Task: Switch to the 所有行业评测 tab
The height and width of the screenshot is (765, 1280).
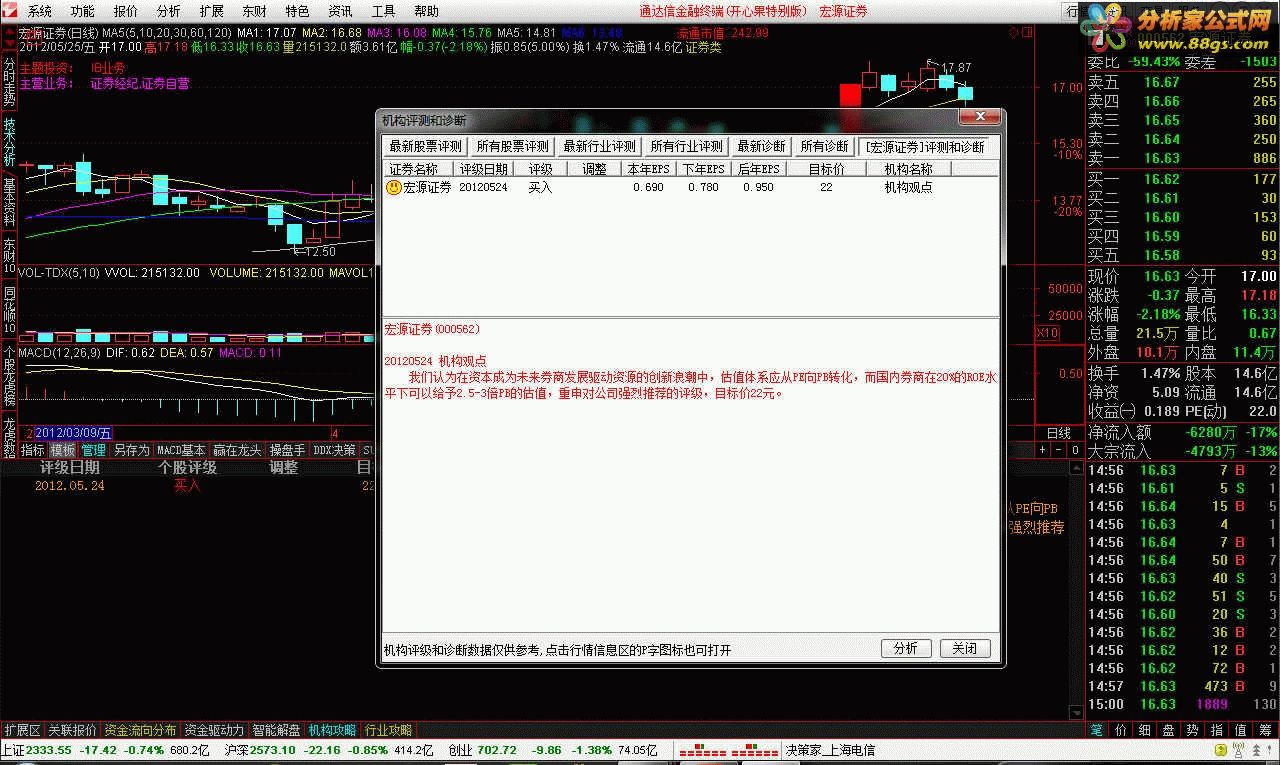Action: [686, 146]
